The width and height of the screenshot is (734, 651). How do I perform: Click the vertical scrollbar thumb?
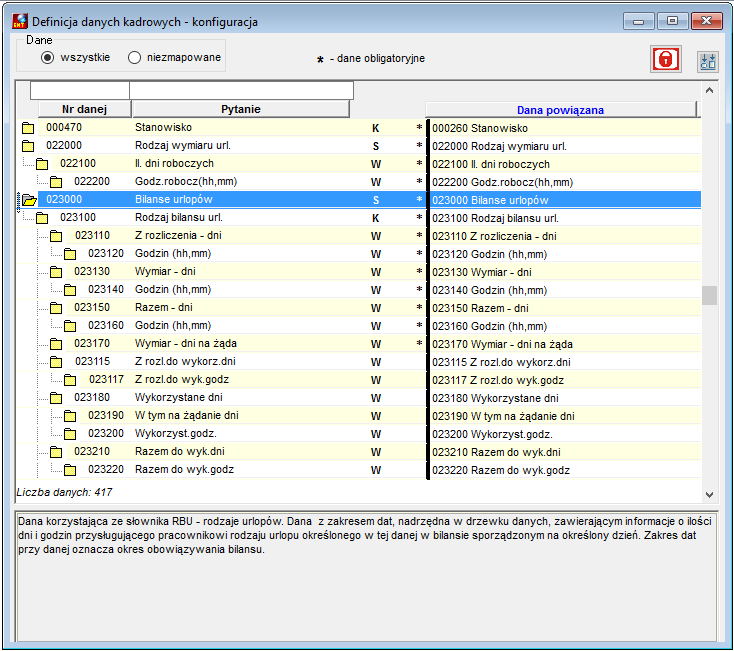point(709,295)
